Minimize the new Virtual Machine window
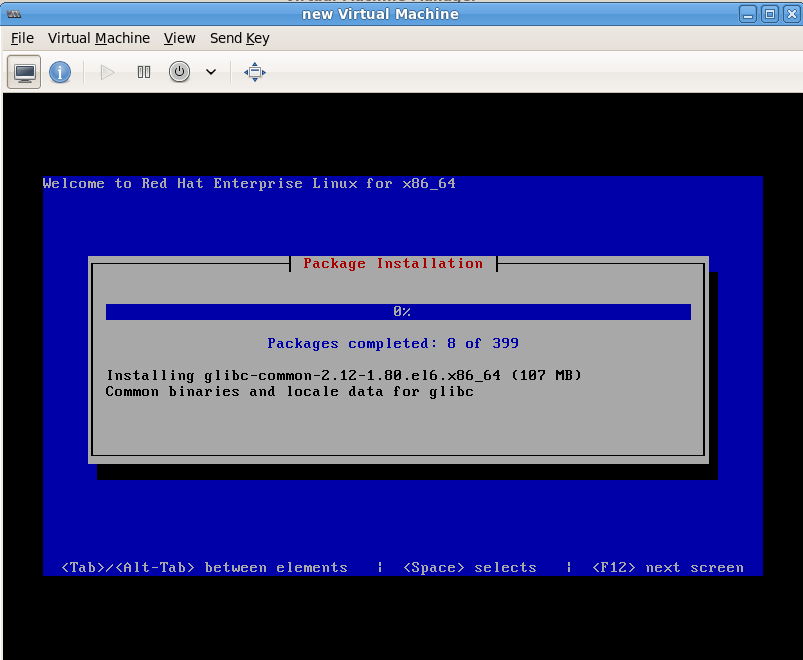Image resolution: width=803 pixels, height=660 pixels. point(748,14)
